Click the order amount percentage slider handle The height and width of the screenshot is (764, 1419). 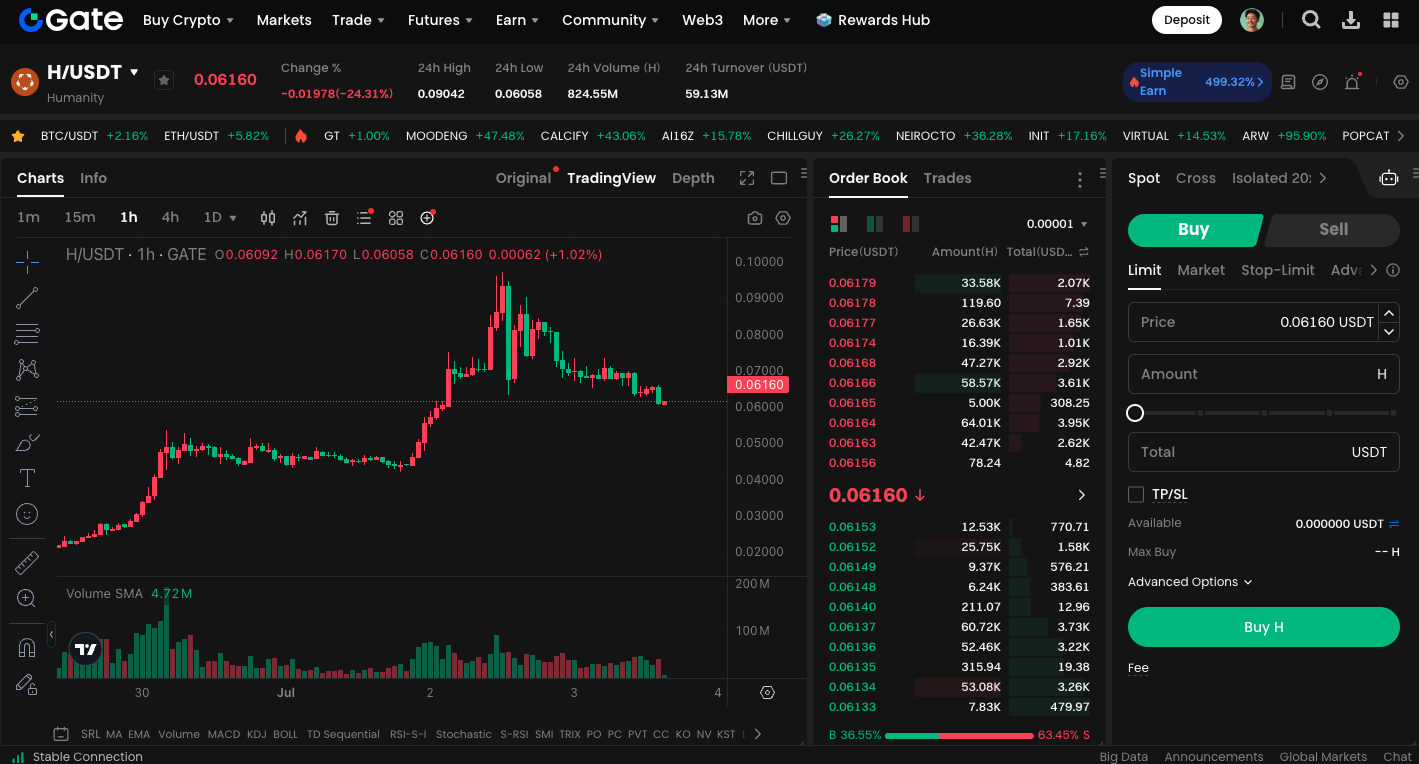pos(1135,413)
